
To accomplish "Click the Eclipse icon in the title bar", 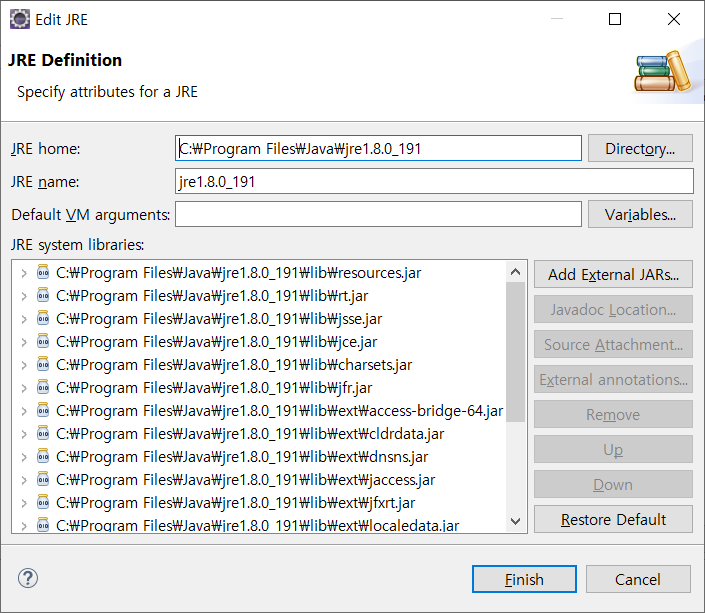I will click(x=20, y=19).
